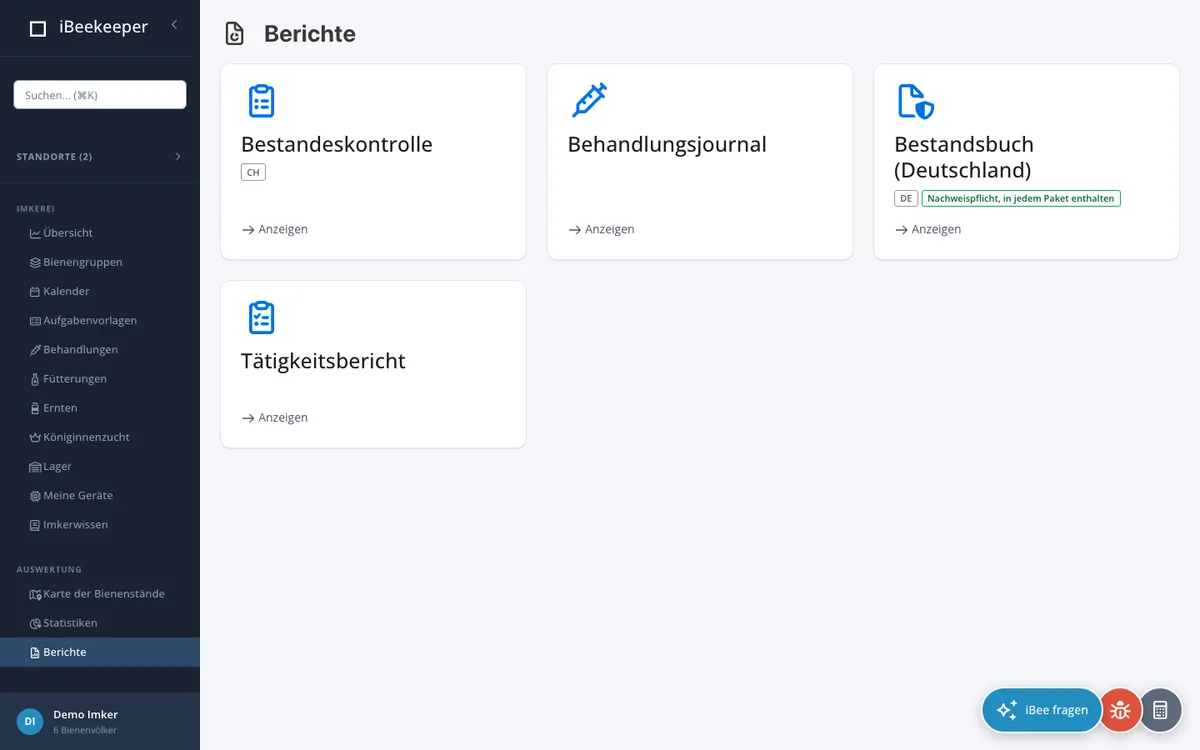Click the Aufgabenvorlagen list icon
This screenshot has height=750, width=1200.
tap(35, 321)
